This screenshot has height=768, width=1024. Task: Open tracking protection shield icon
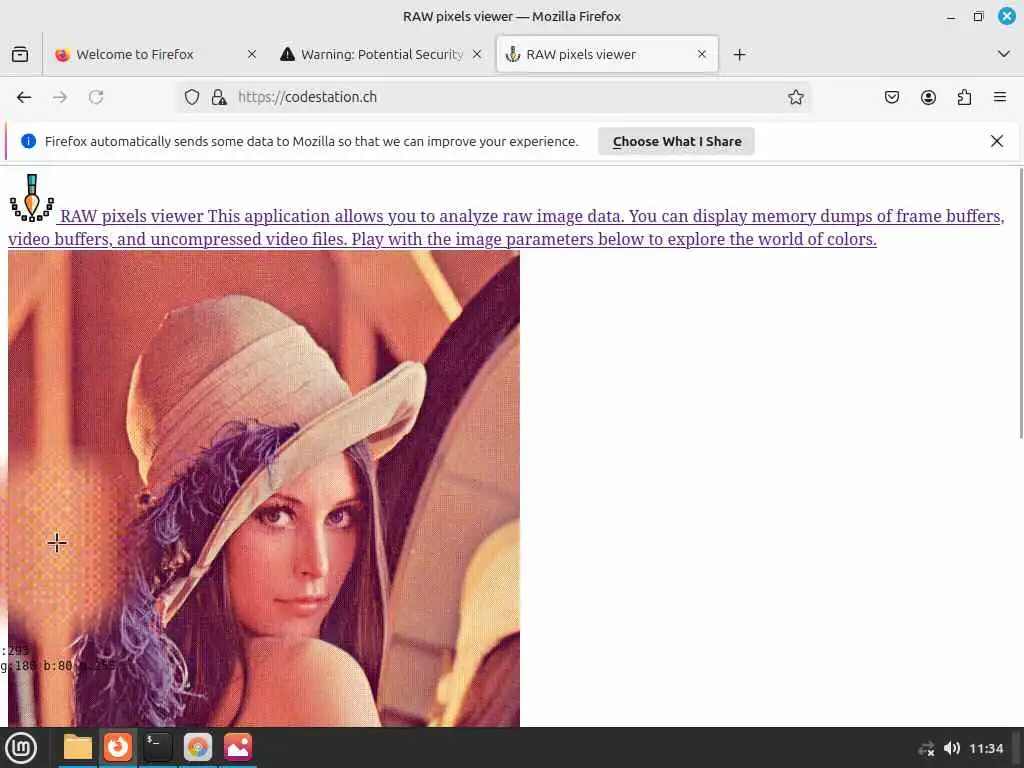pos(191,97)
